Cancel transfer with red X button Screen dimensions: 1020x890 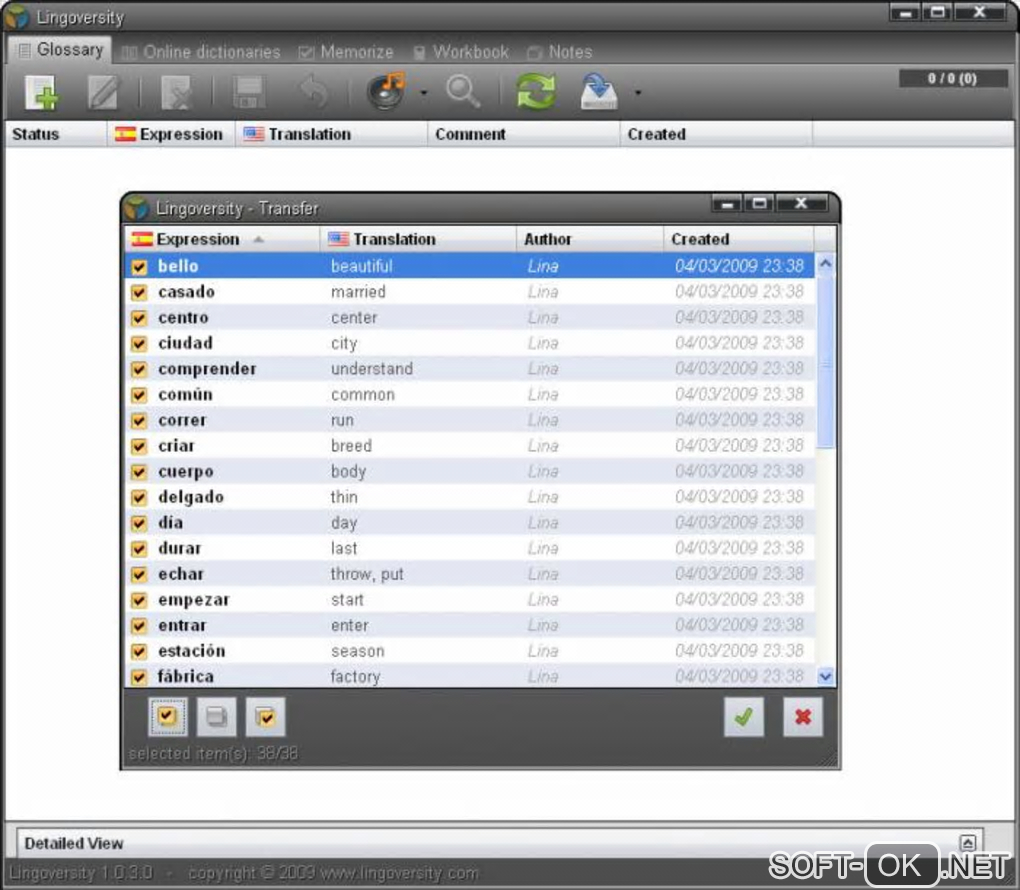803,717
